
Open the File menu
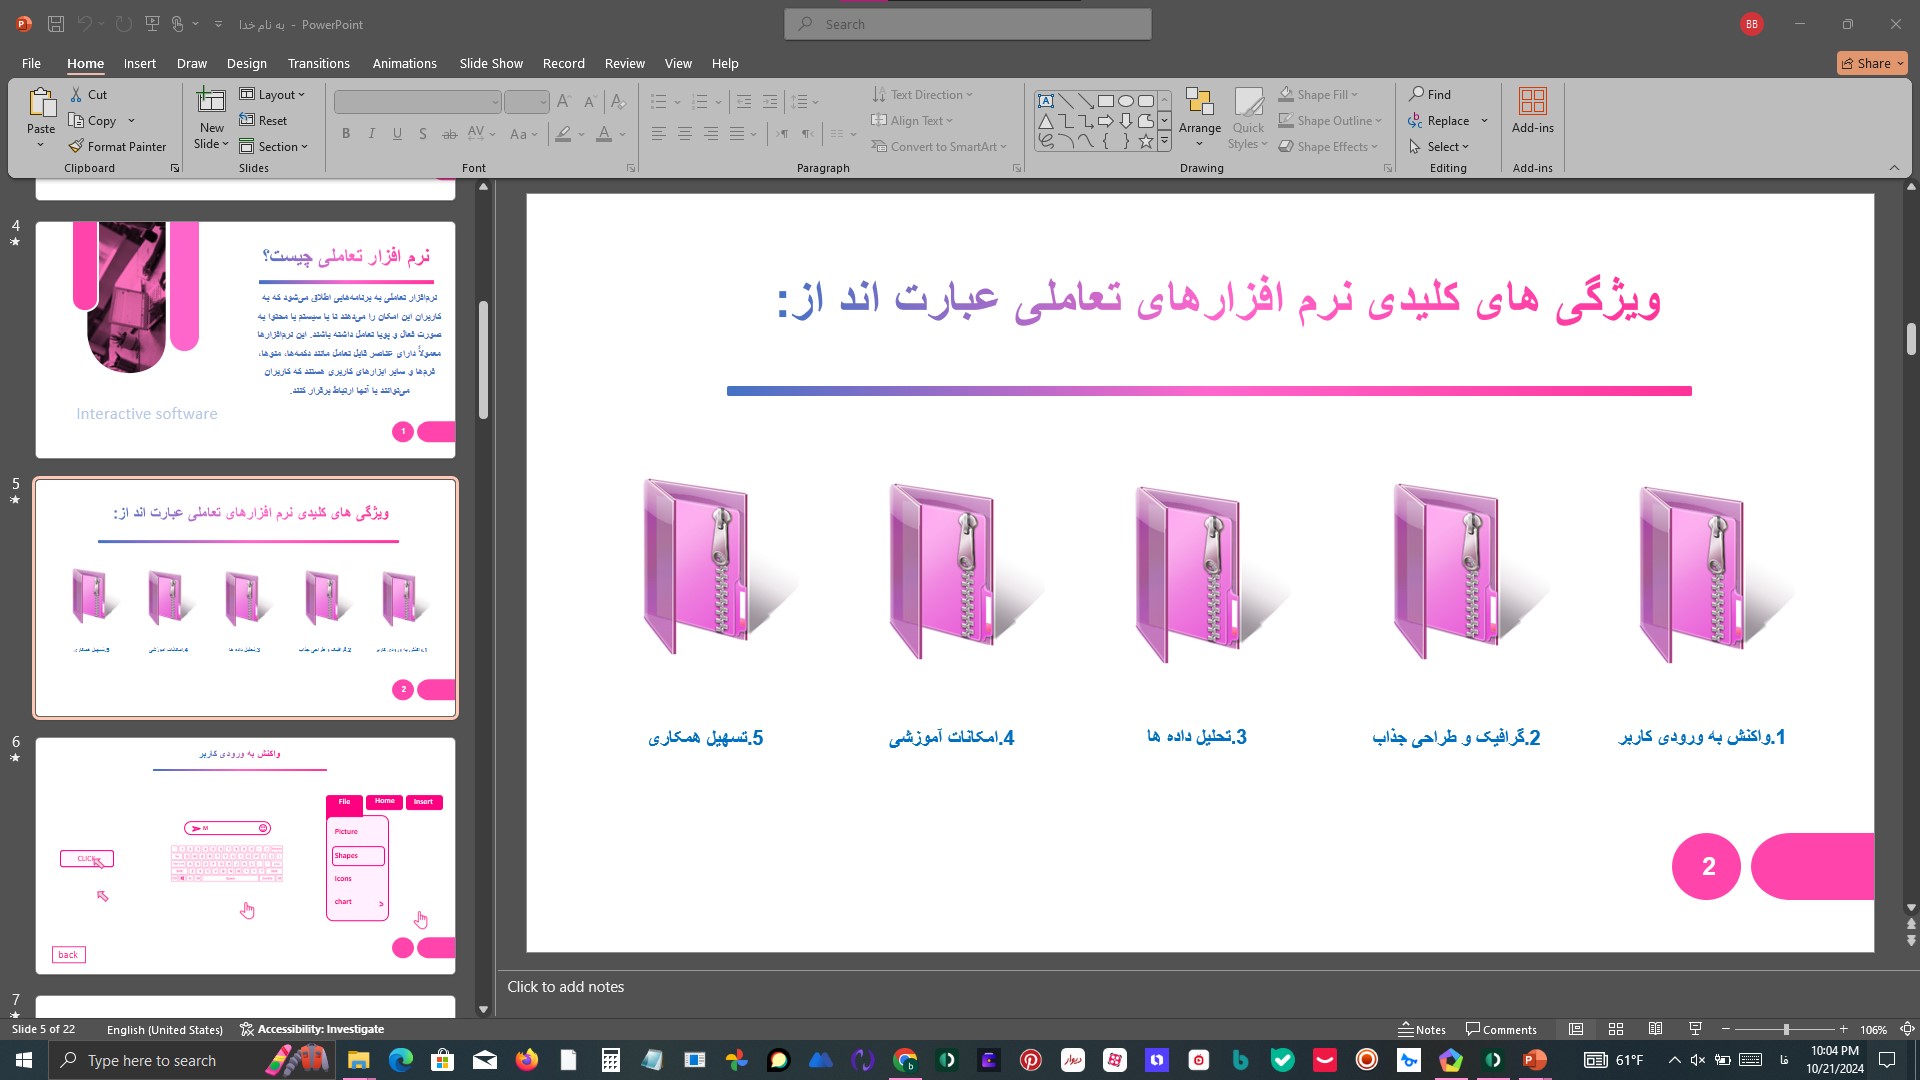[x=31, y=63]
